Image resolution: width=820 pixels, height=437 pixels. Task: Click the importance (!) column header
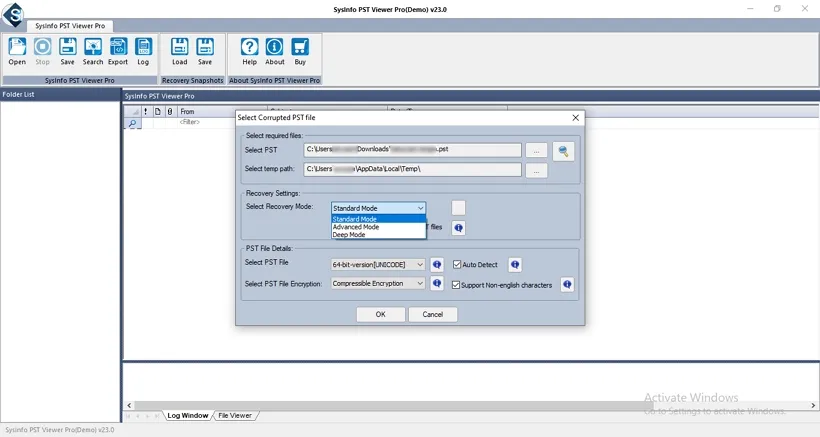(x=145, y=111)
